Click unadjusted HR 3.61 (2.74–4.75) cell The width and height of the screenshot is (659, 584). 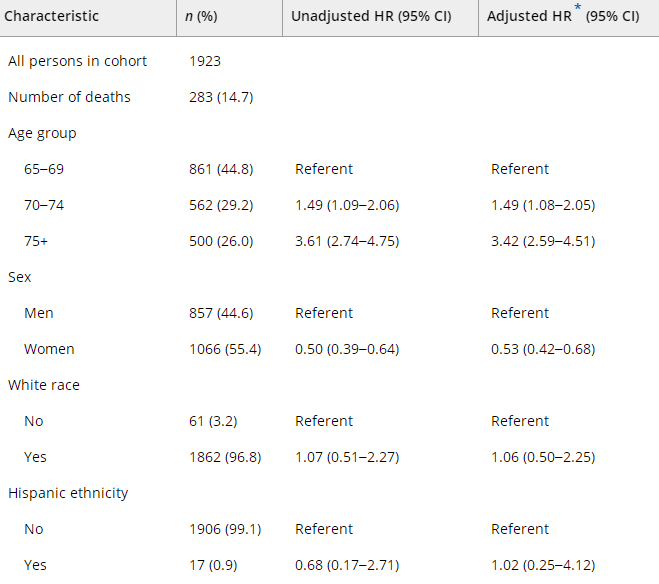[347, 241]
